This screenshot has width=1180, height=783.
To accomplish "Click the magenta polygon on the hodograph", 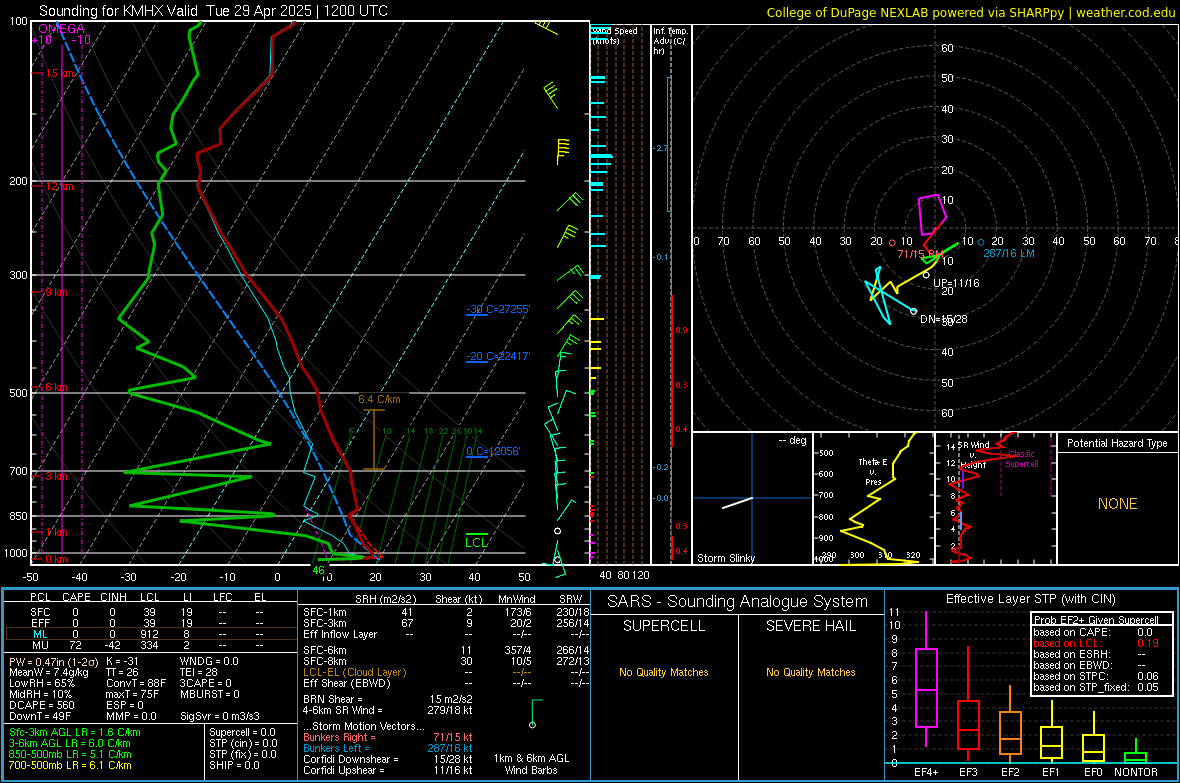I will pos(932,215).
